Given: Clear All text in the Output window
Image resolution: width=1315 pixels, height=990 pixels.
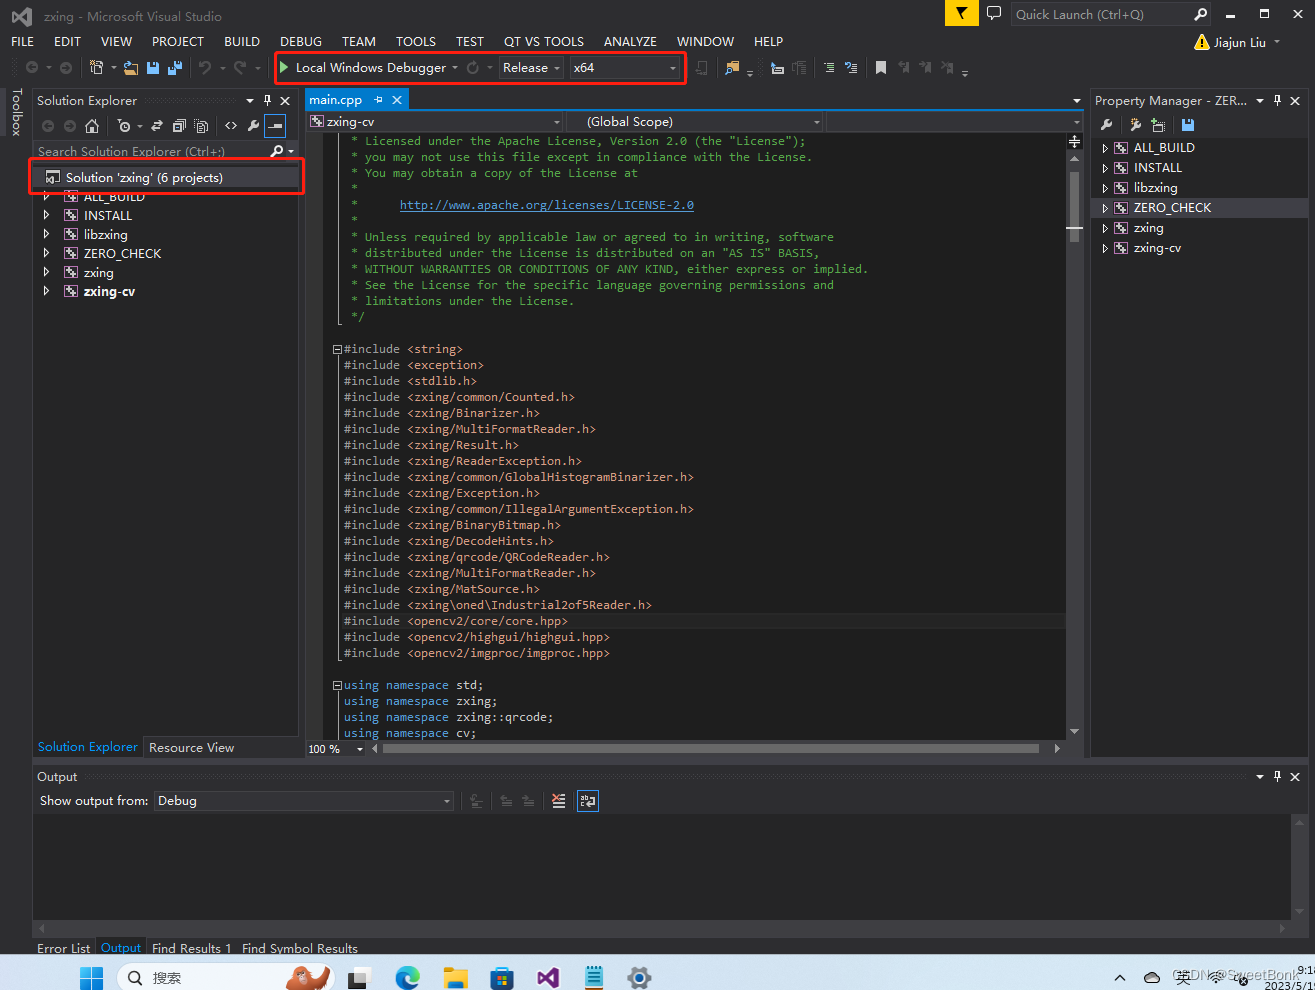Looking at the screenshot, I should point(558,800).
